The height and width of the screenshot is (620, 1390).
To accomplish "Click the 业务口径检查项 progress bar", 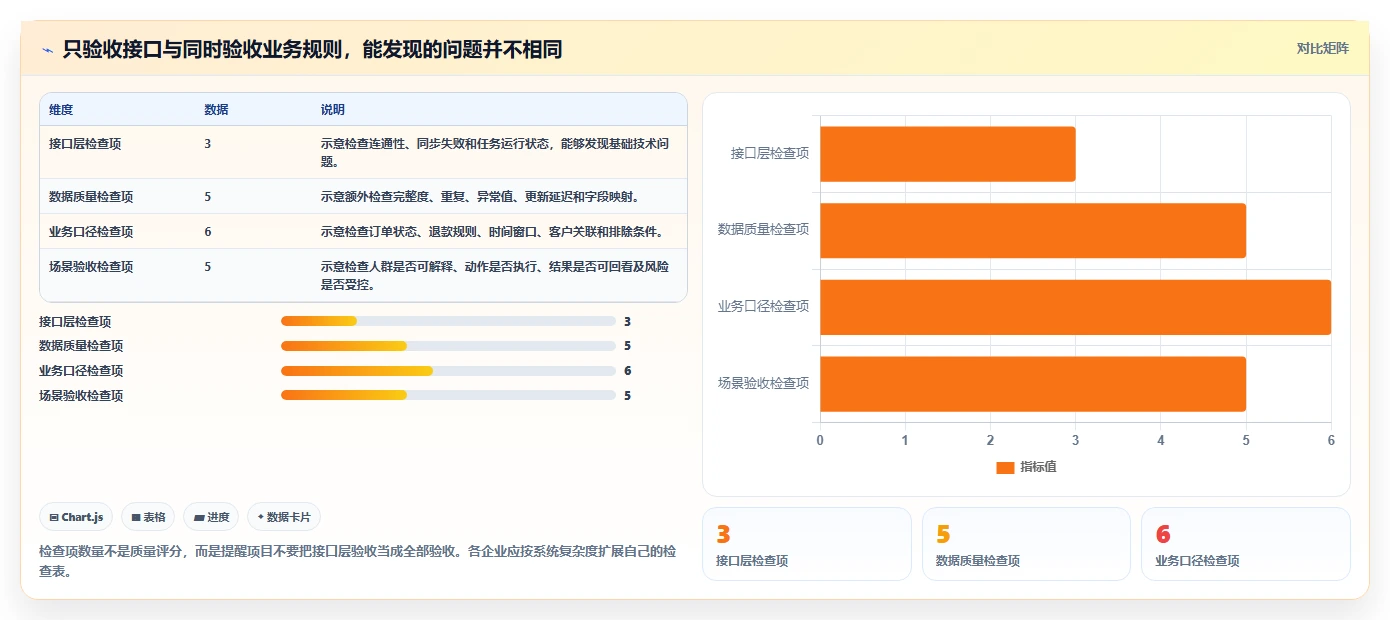I will pos(448,371).
